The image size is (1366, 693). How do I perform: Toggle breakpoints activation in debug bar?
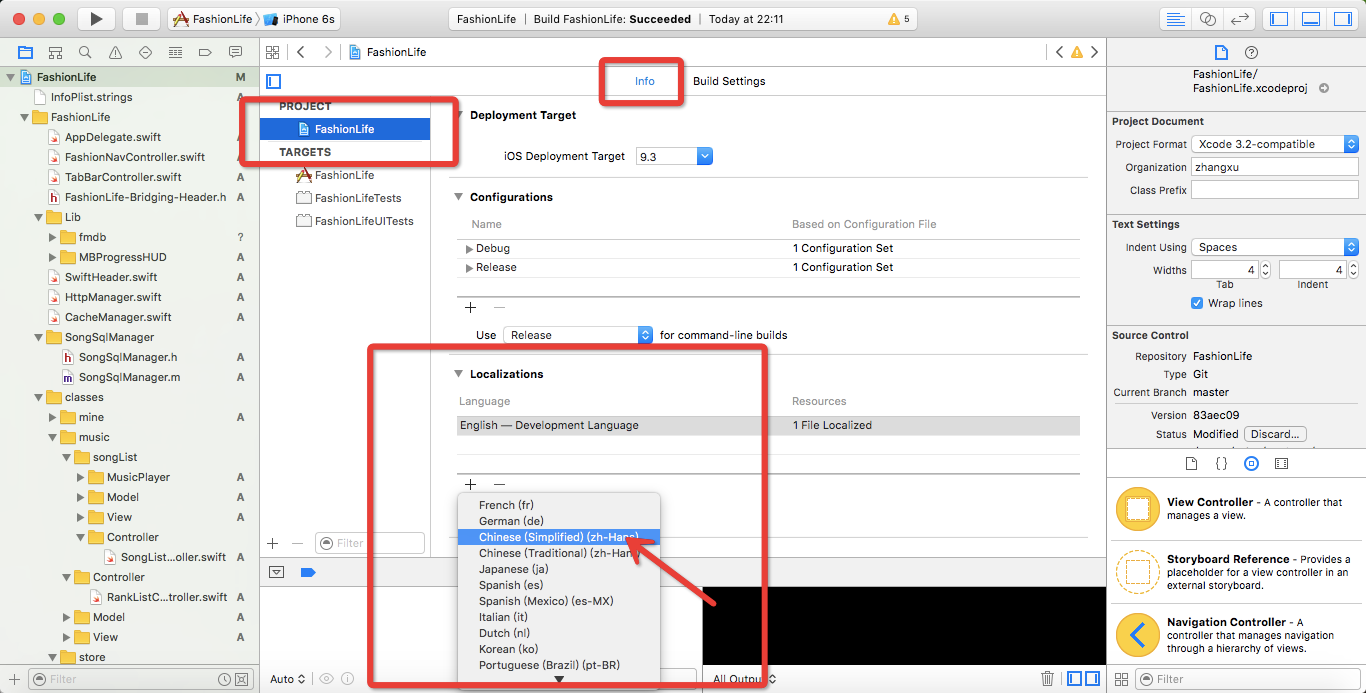308,572
